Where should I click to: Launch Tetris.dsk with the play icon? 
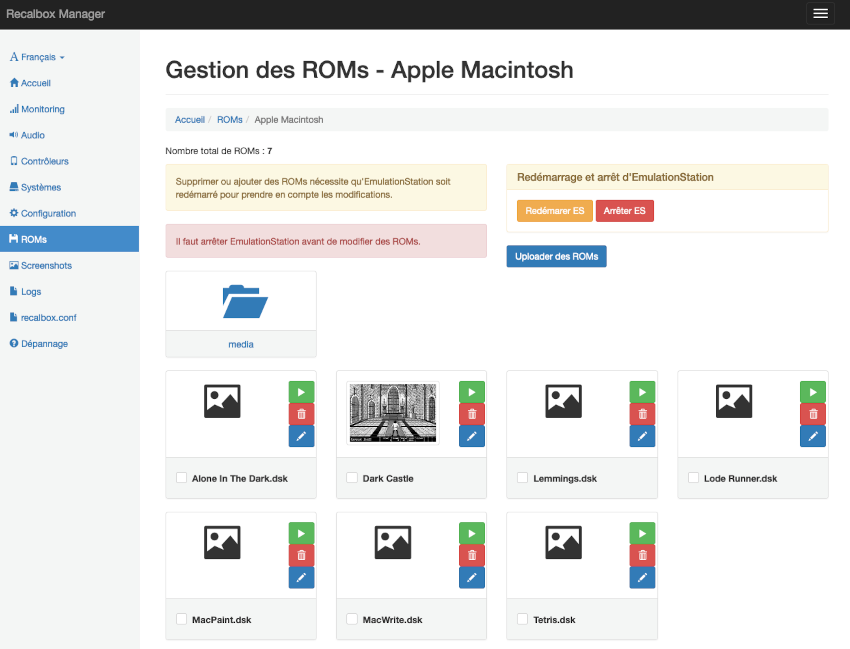(642, 534)
